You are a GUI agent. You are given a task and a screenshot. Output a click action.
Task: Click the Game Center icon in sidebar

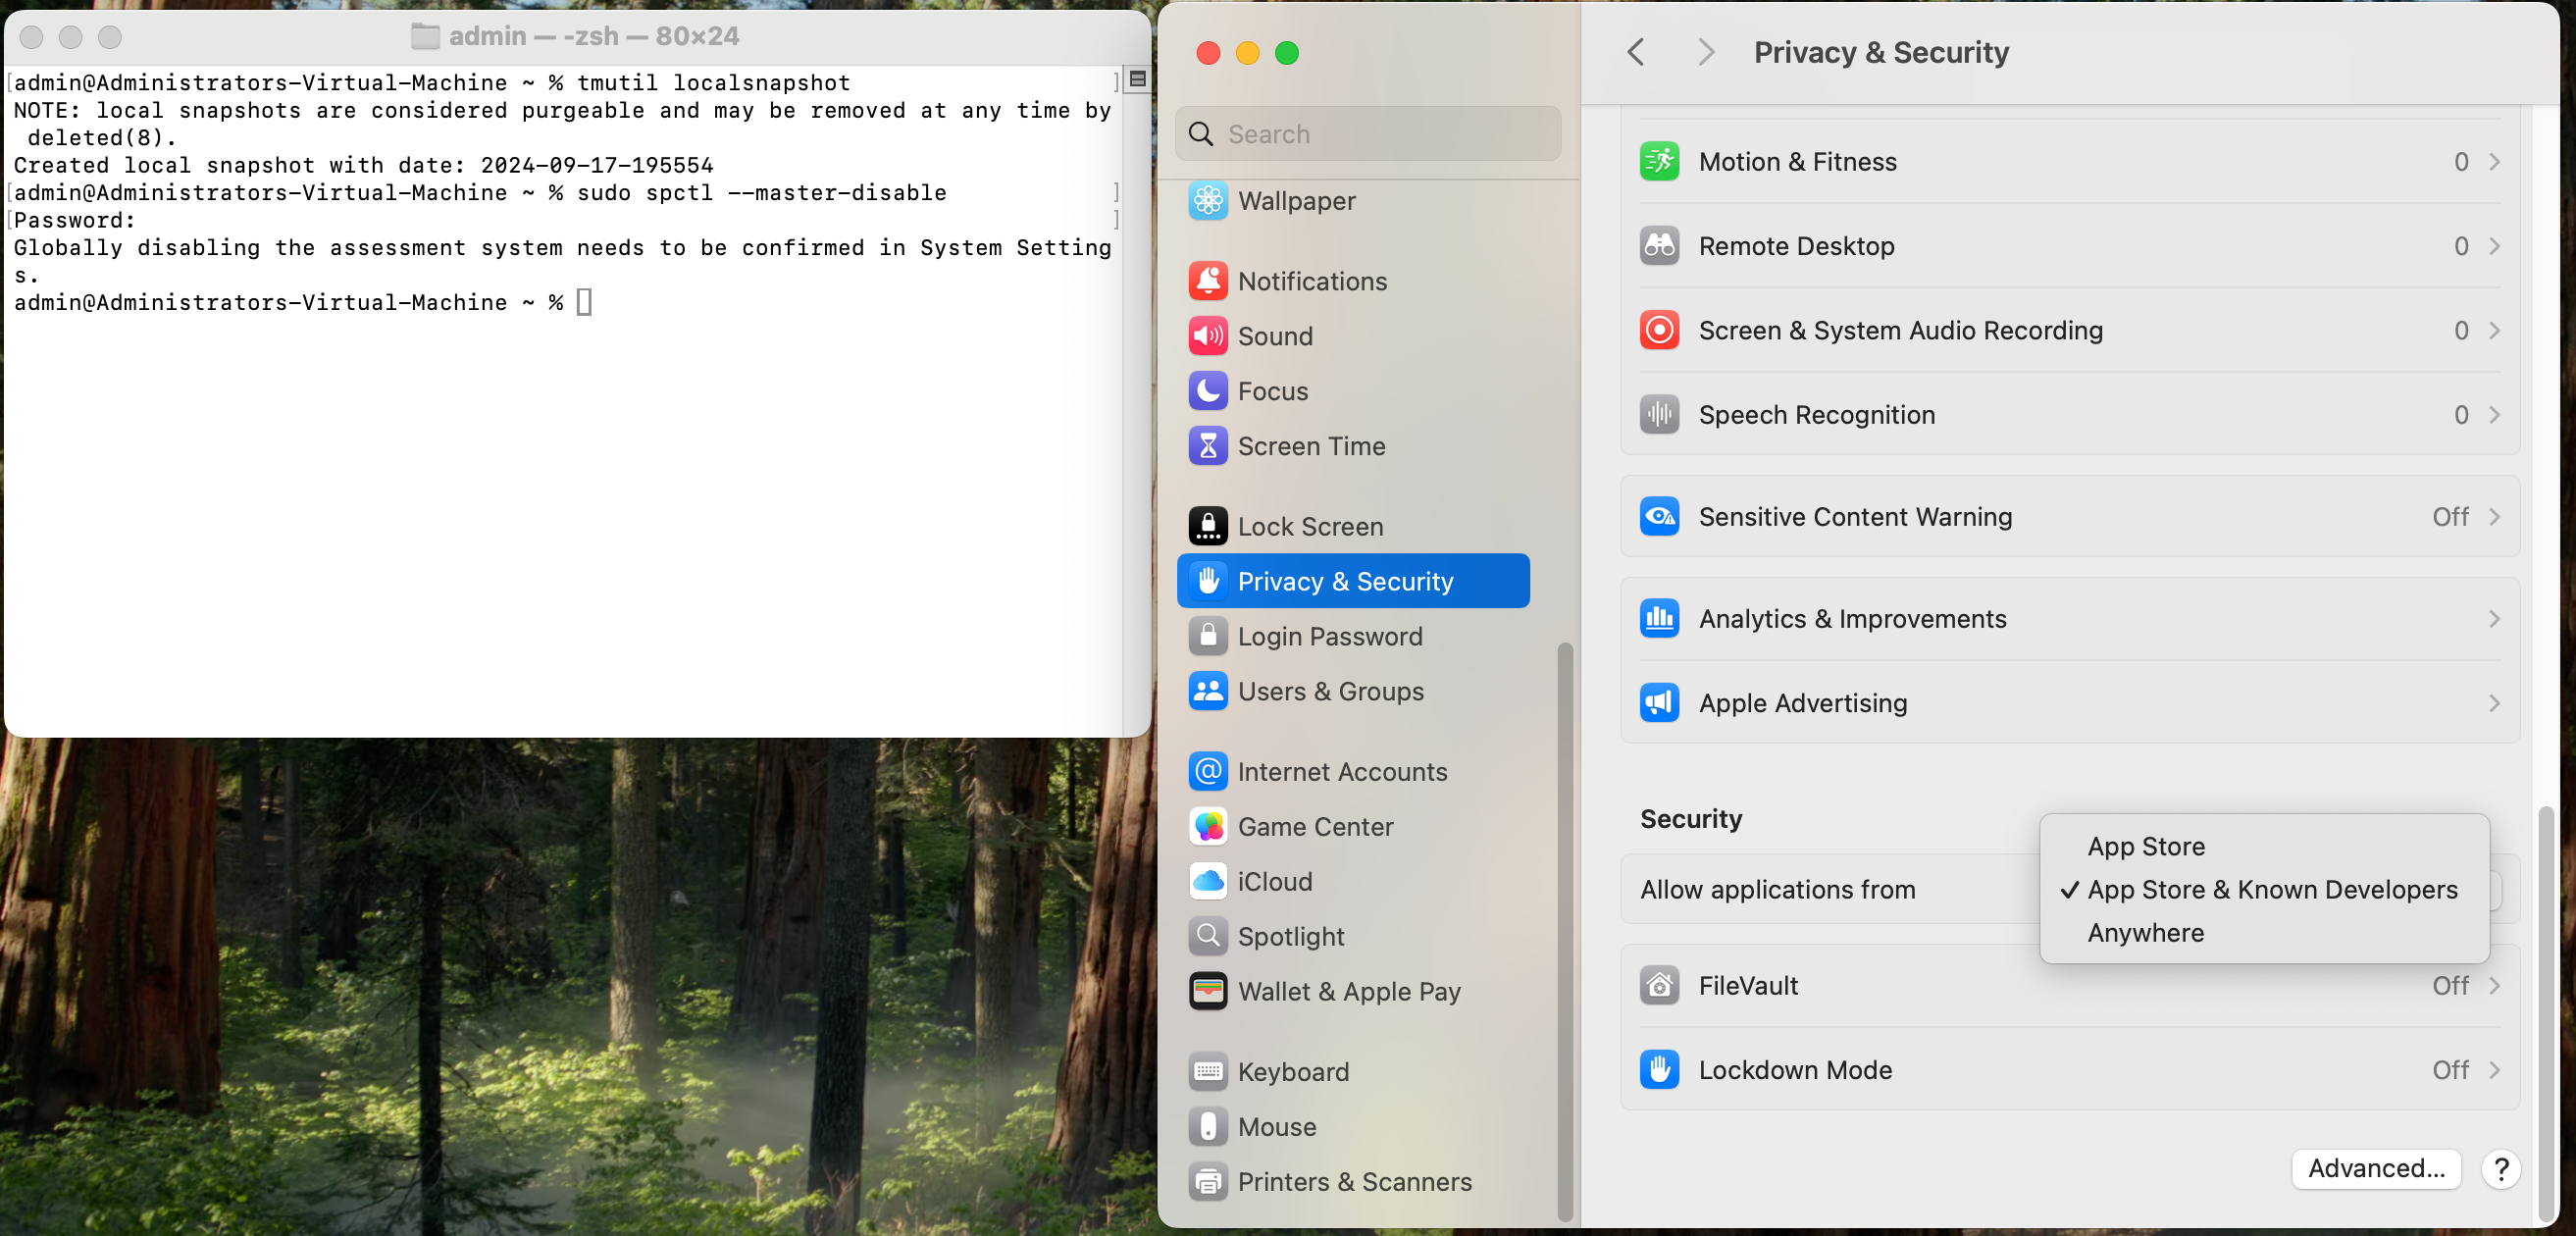click(x=1208, y=826)
